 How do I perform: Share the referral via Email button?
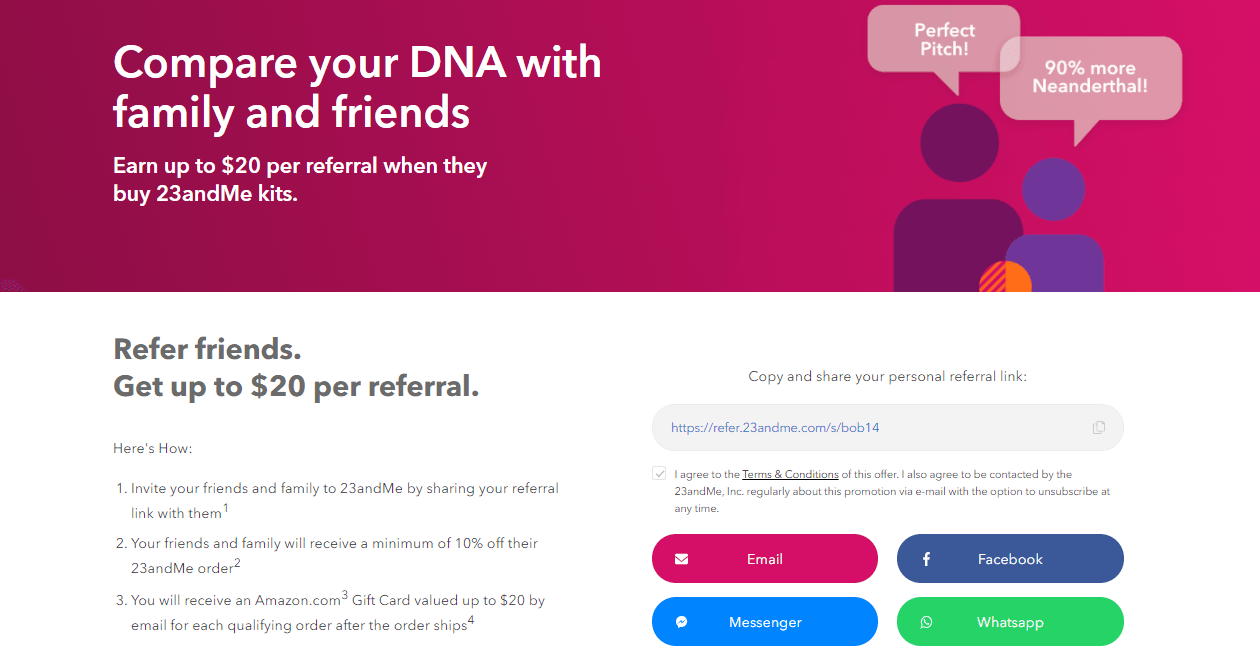[x=765, y=559]
